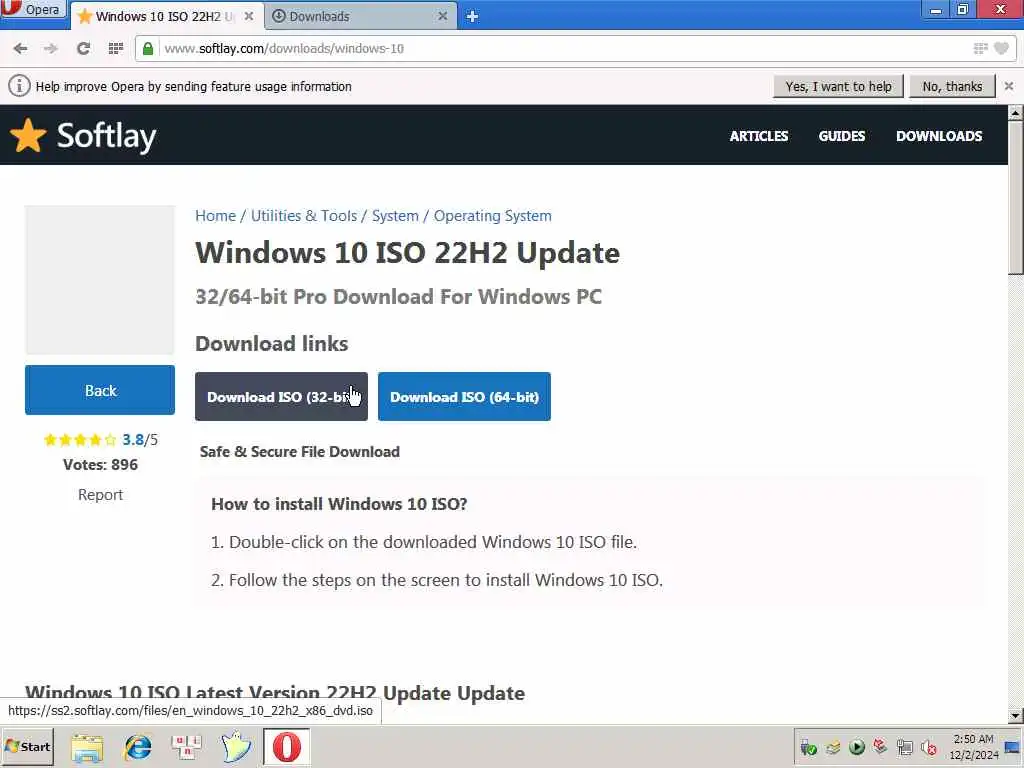Open the Utilities & Tools breadcrumb
The width and height of the screenshot is (1024, 768).
tap(304, 216)
